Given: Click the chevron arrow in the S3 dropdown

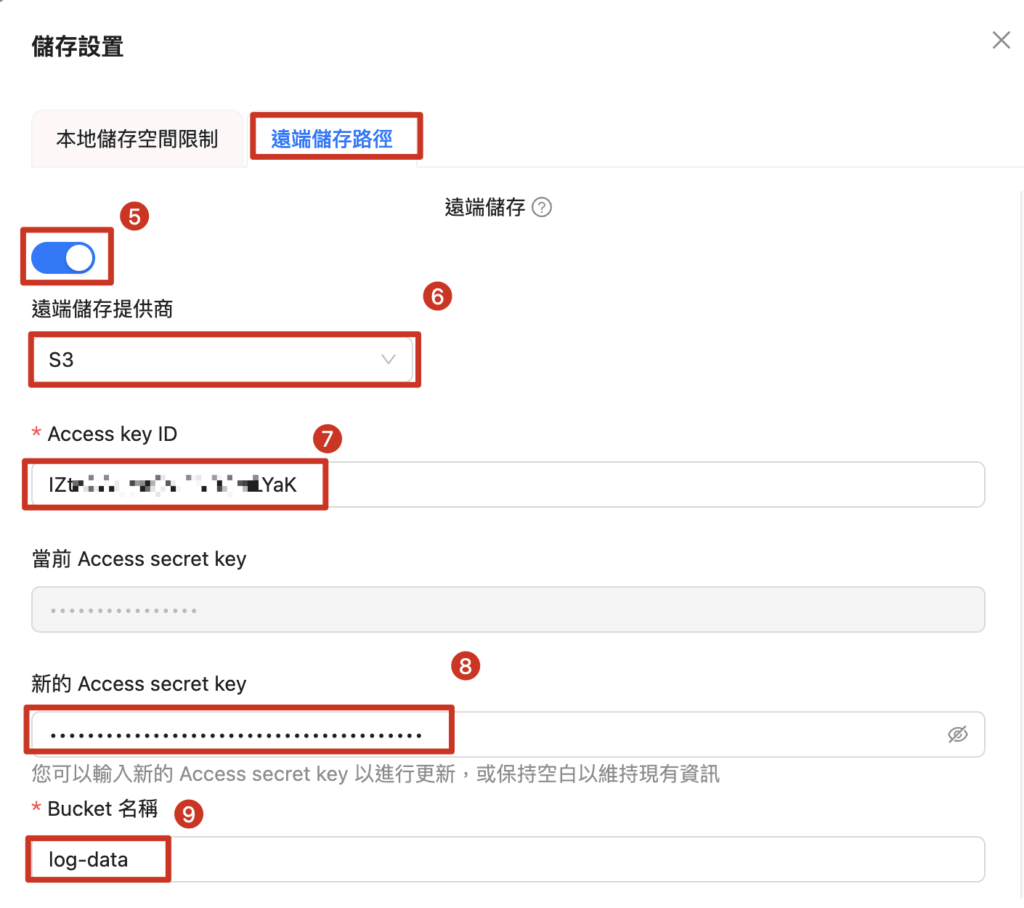Looking at the screenshot, I should [389, 360].
